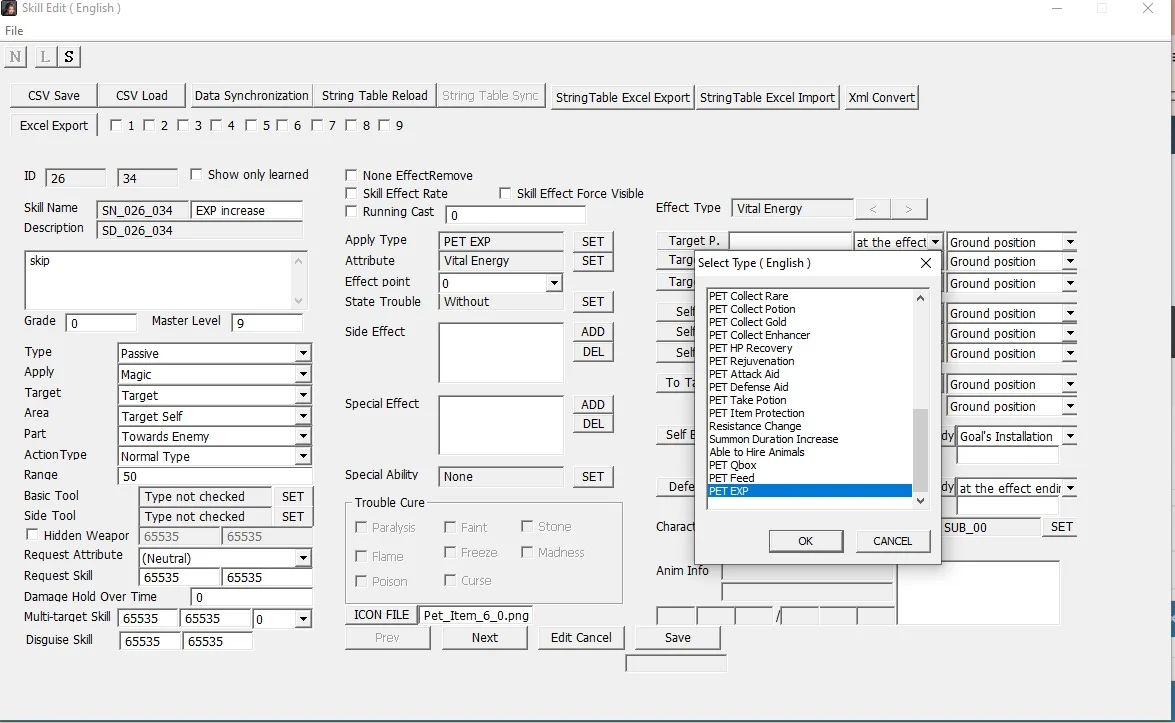Screen dimensions: 1175x723
Task: Click the L toolbar icon
Action: pos(44,57)
